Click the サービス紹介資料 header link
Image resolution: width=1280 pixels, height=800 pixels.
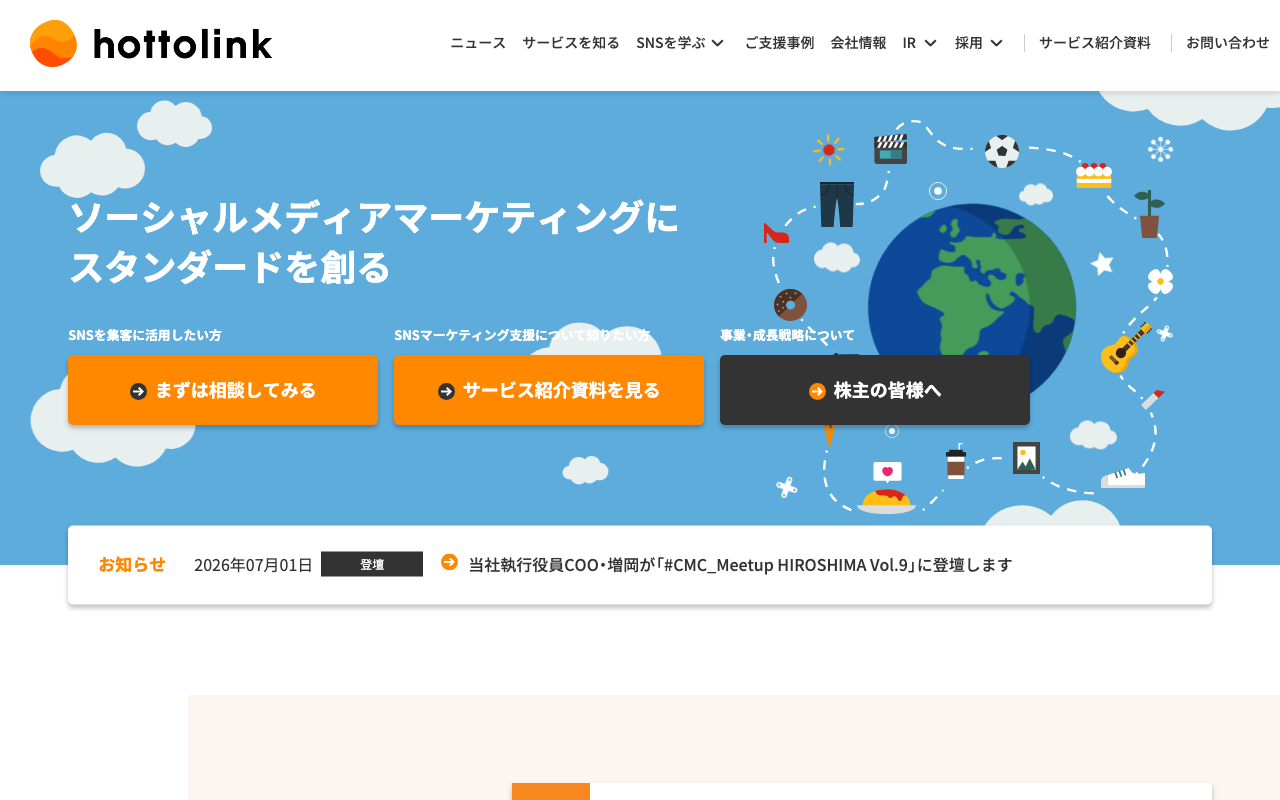pyautogui.click(x=1095, y=43)
